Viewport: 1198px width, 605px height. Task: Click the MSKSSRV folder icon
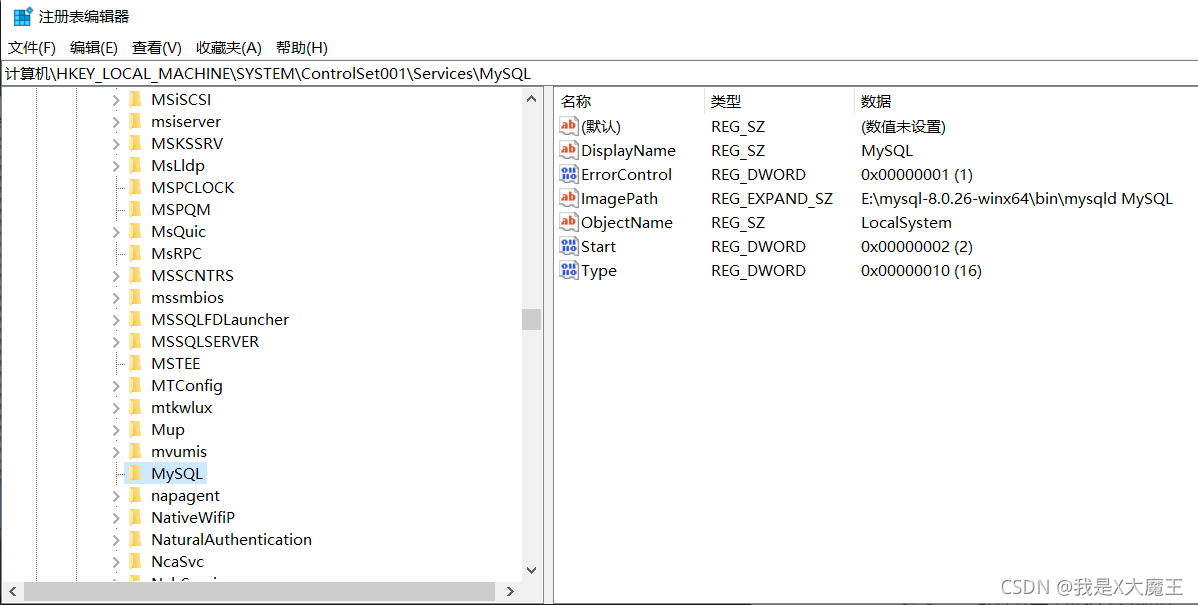(x=135, y=144)
